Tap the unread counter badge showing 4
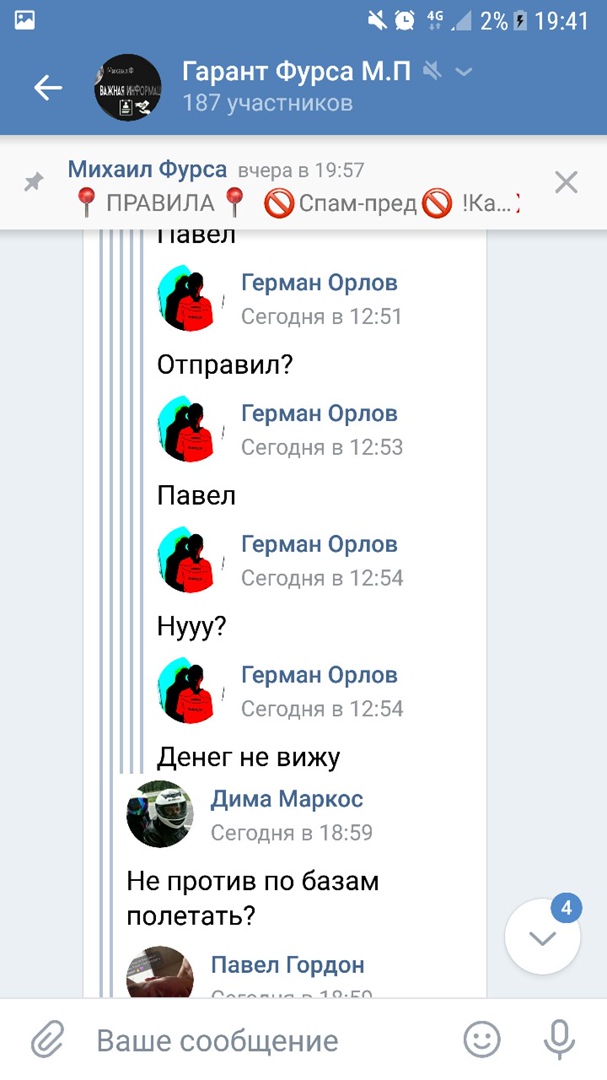This screenshot has height=1080, width=607. click(566, 908)
